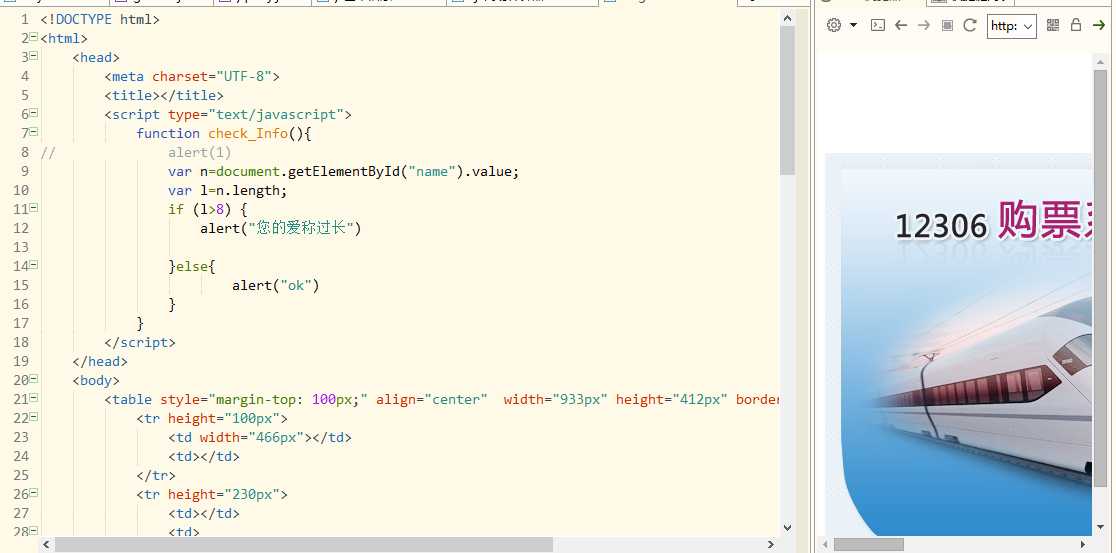Viewport: 1116px width, 553px height.
Task: Click the preview pane vertical scrollbar thumb
Action: (1100, 277)
